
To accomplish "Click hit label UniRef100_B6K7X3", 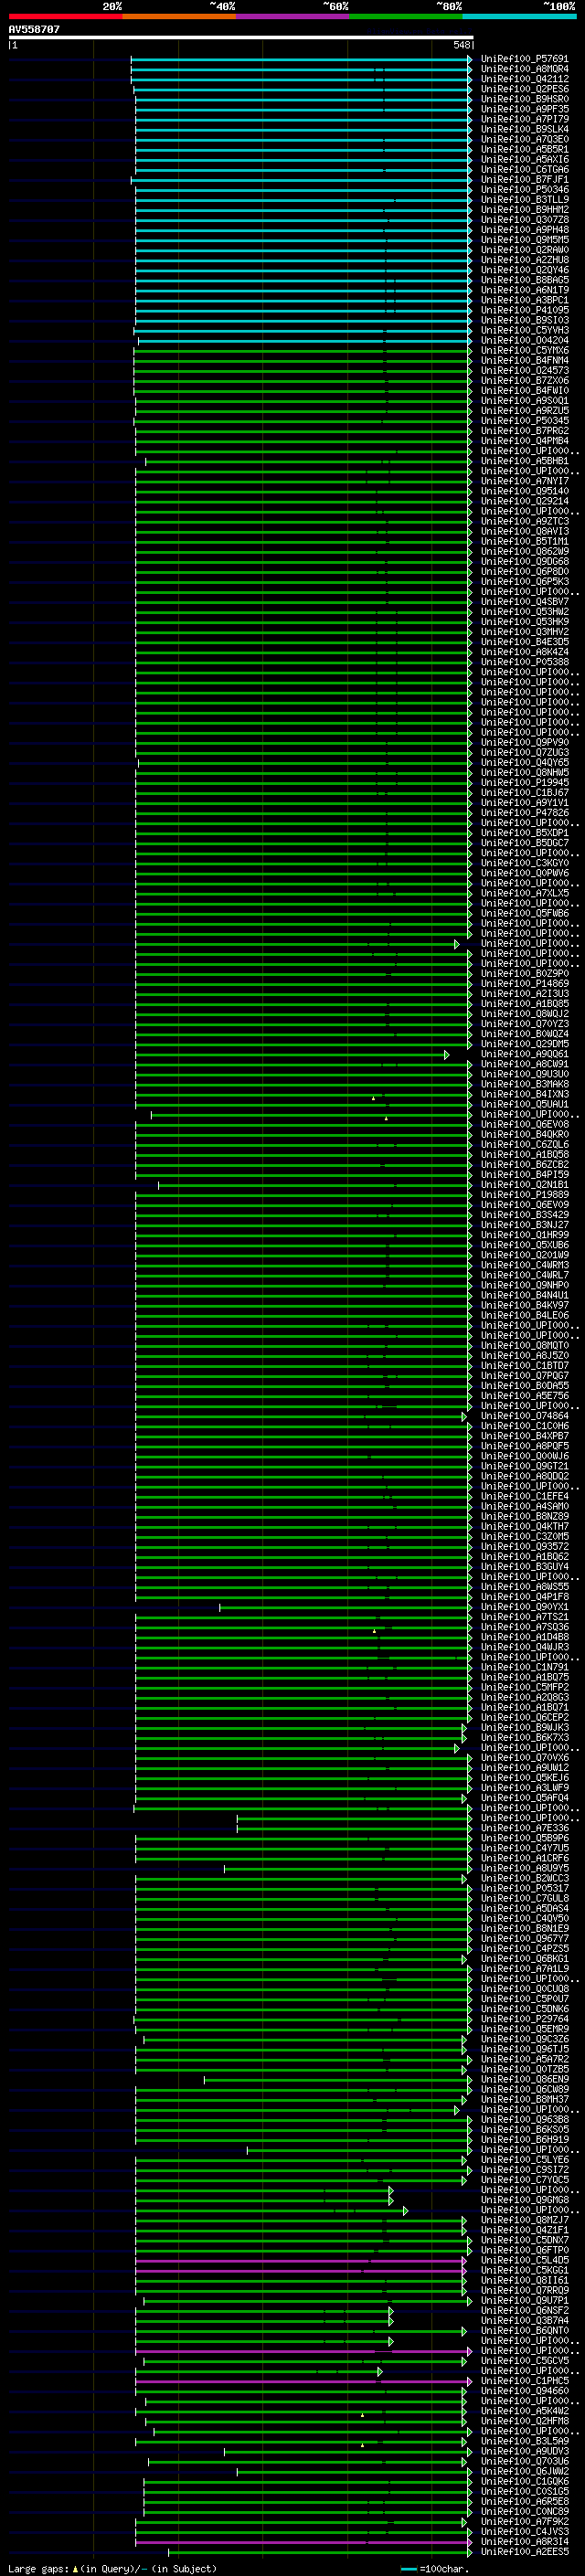I will (524, 1737).
